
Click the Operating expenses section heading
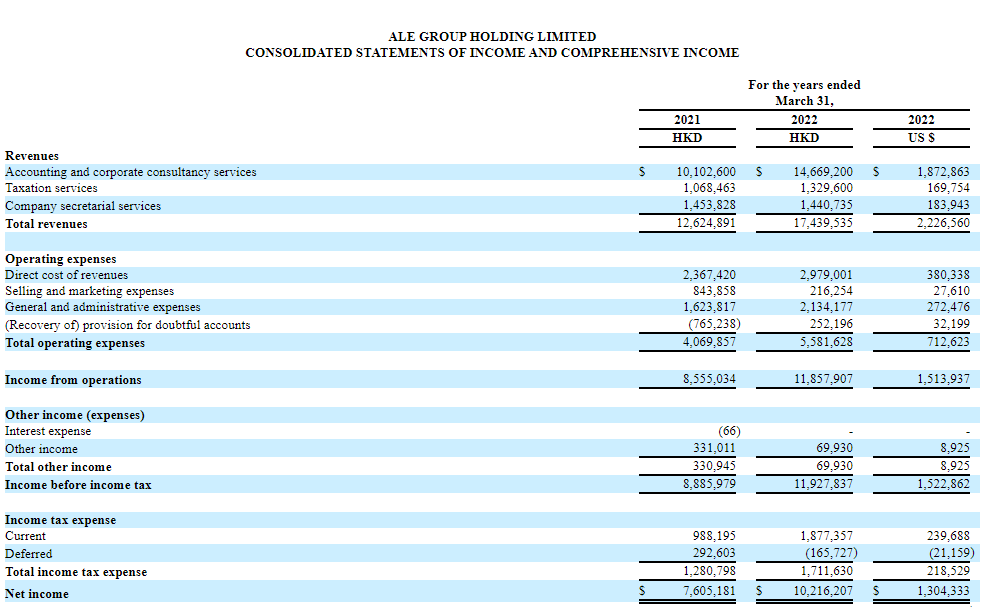point(61,259)
